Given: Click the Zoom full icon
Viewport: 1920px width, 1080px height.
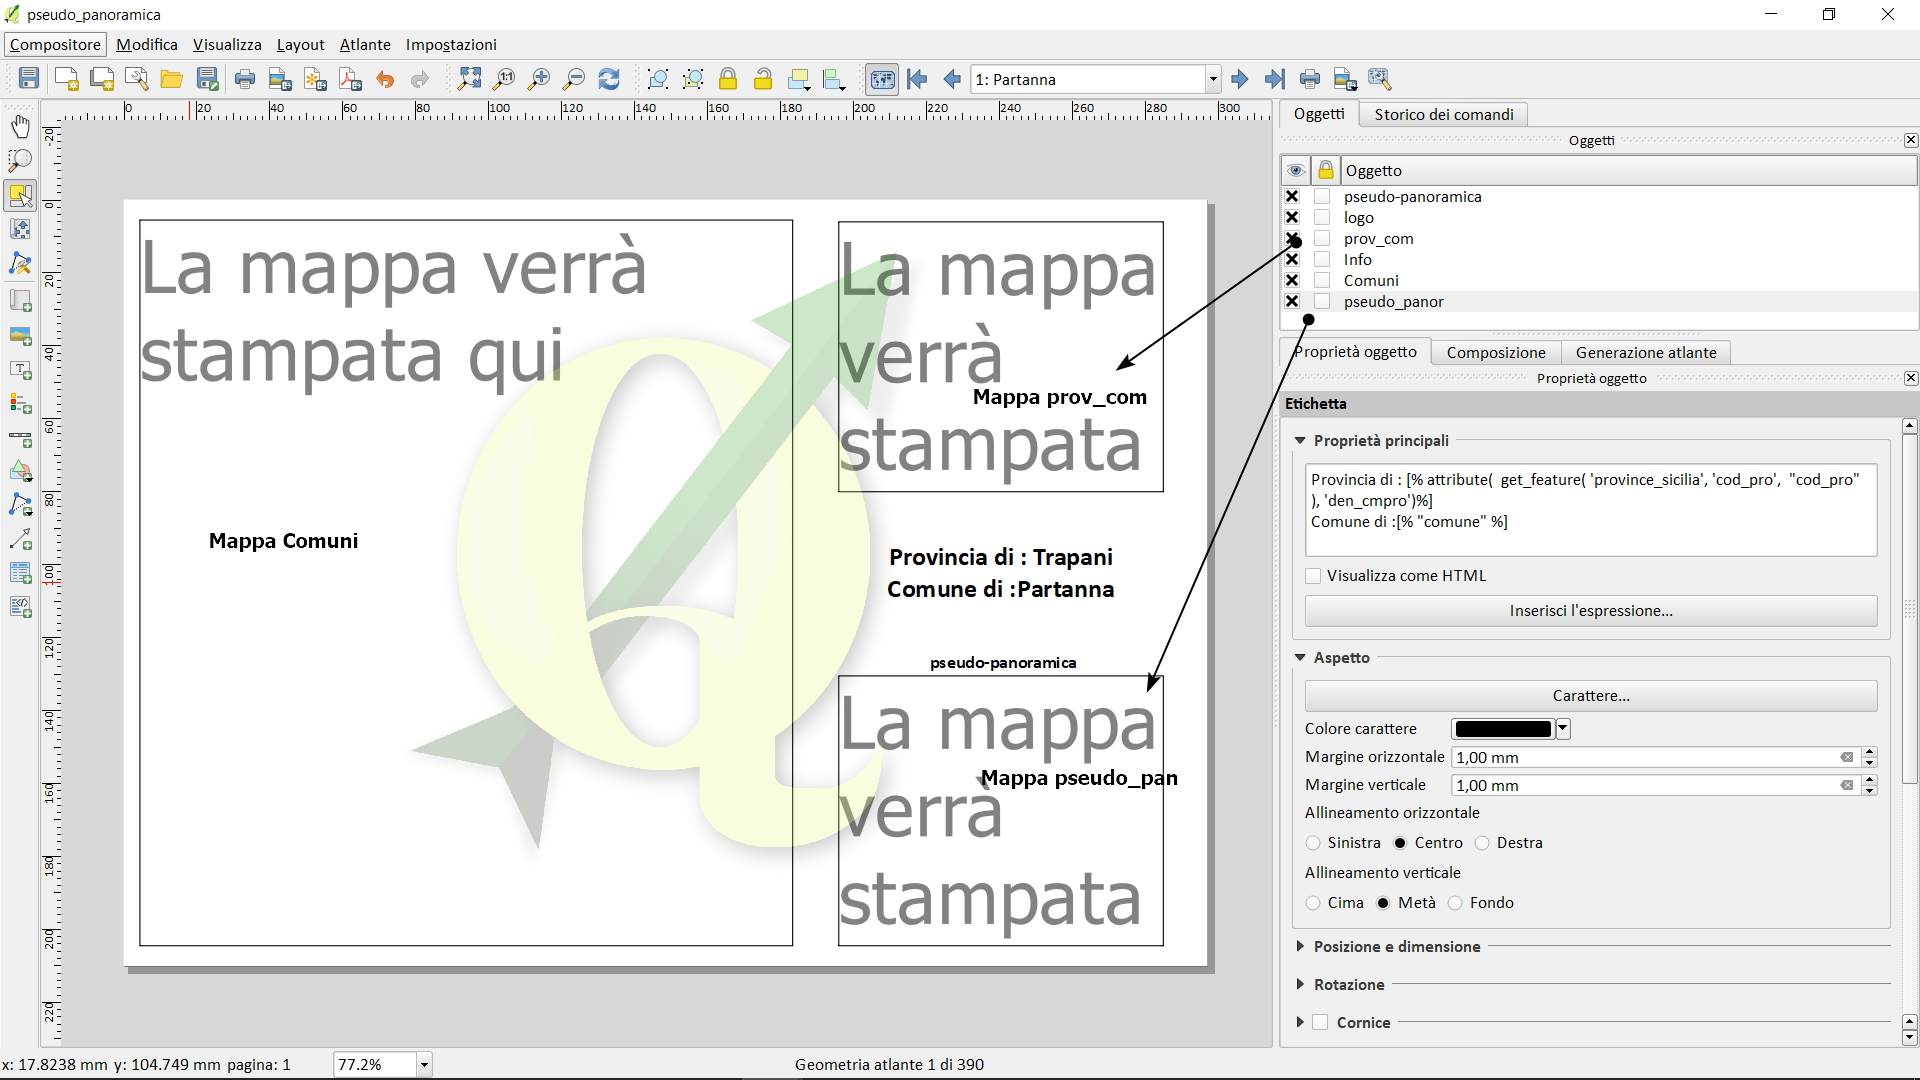Looking at the screenshot, I should 469,79.
